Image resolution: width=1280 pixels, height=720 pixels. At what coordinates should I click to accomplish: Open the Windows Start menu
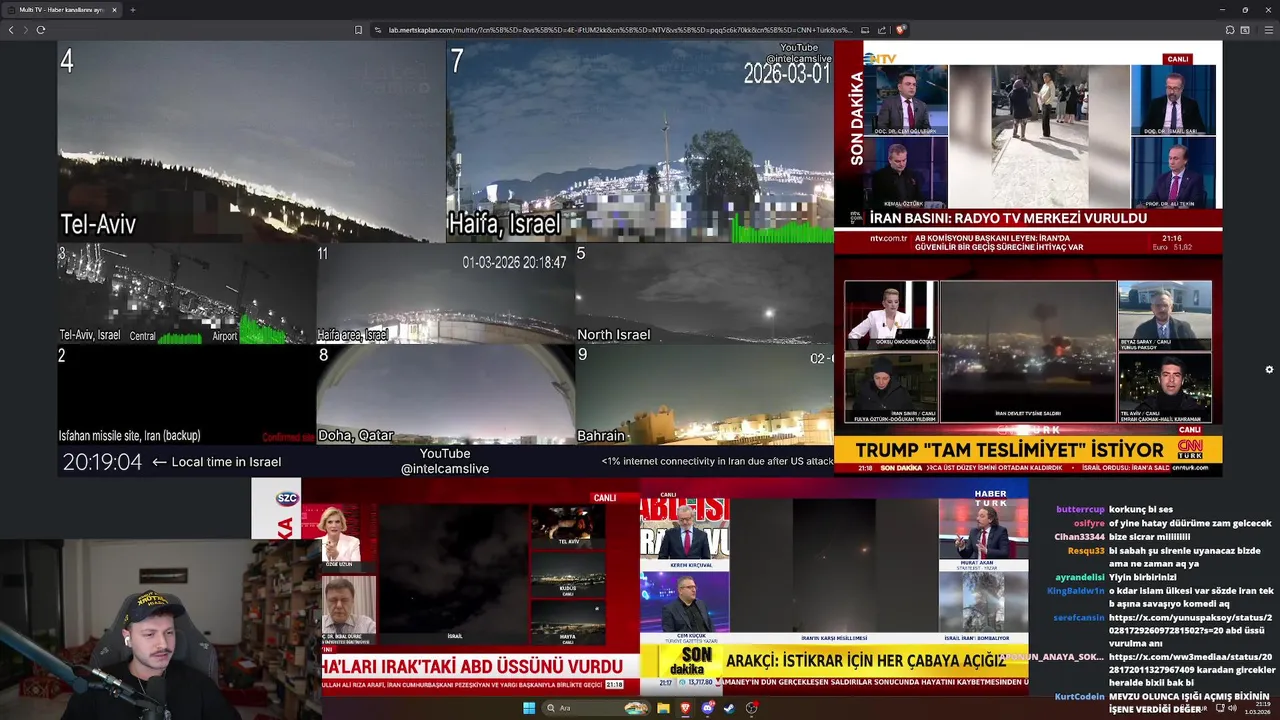pos(529,708)
